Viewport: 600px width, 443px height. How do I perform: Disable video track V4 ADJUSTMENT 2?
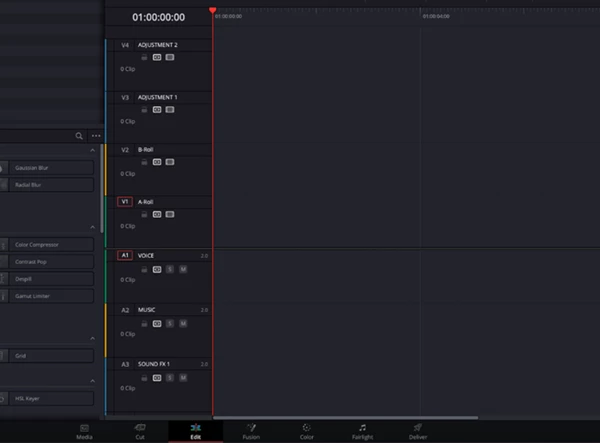coord(170,57)
